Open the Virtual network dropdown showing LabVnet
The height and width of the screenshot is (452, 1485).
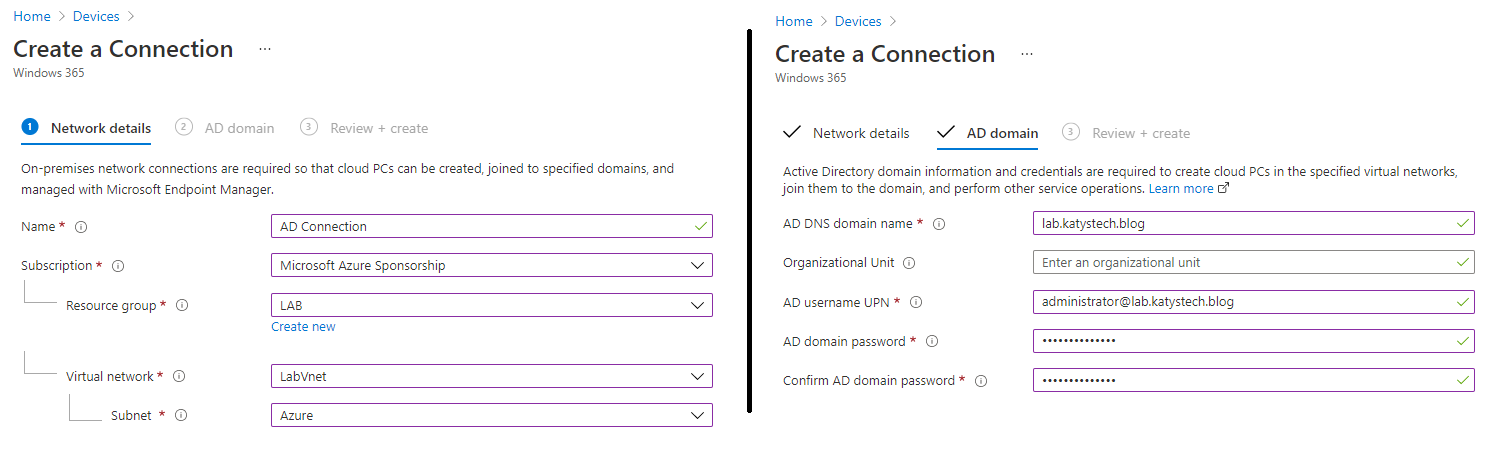coord(491,376)
